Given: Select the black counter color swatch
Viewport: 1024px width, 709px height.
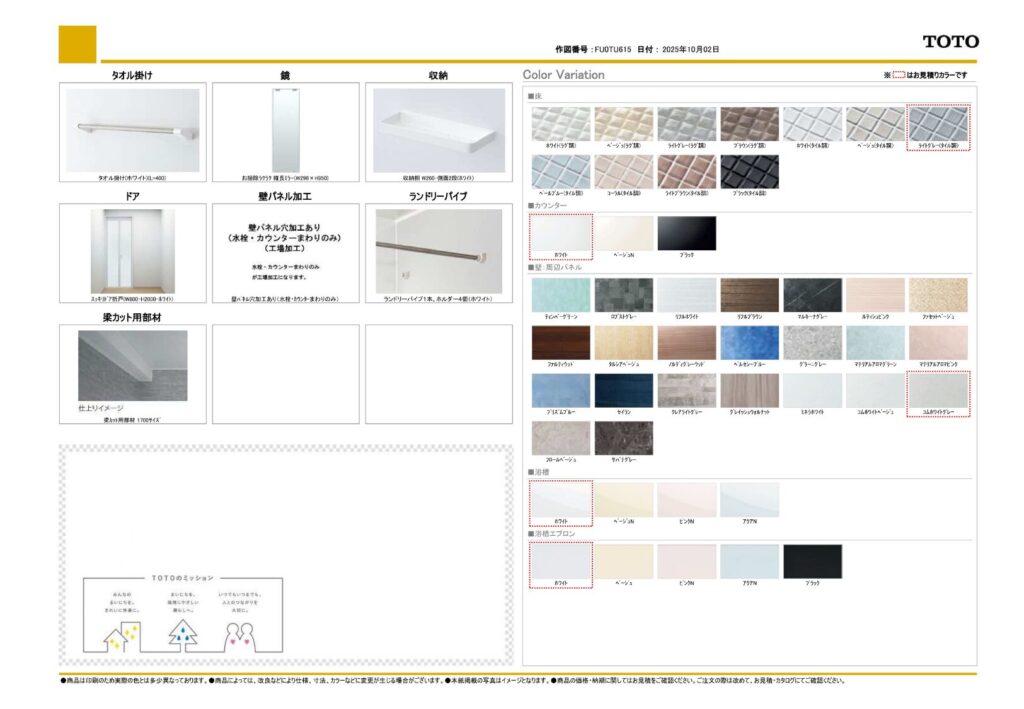Looking at the screenshot, I should pos(686,233).
